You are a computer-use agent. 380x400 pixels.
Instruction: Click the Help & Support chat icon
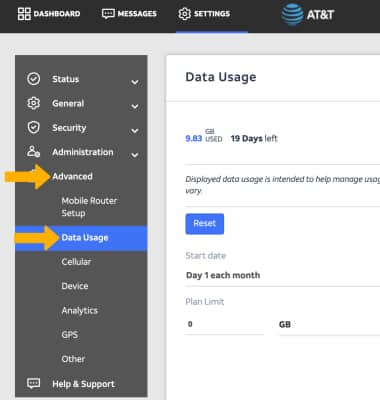tap(33, 383)
